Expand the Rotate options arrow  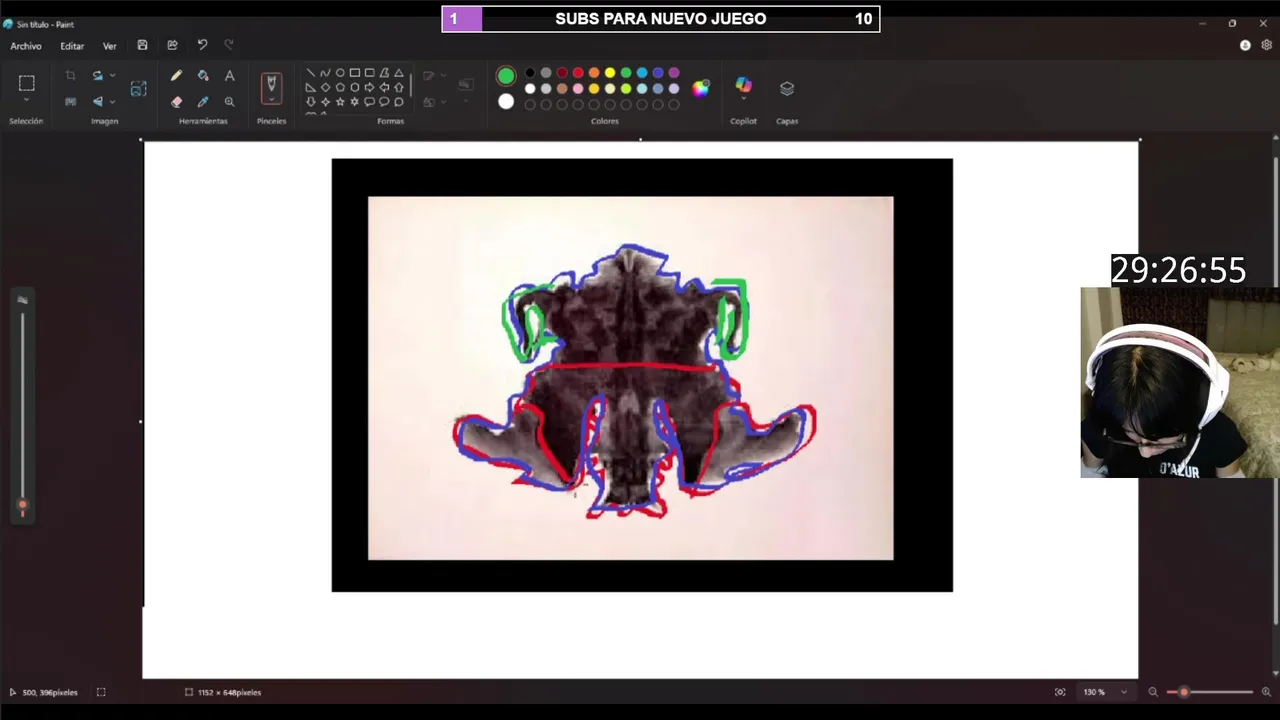click(x=112, y=76)
